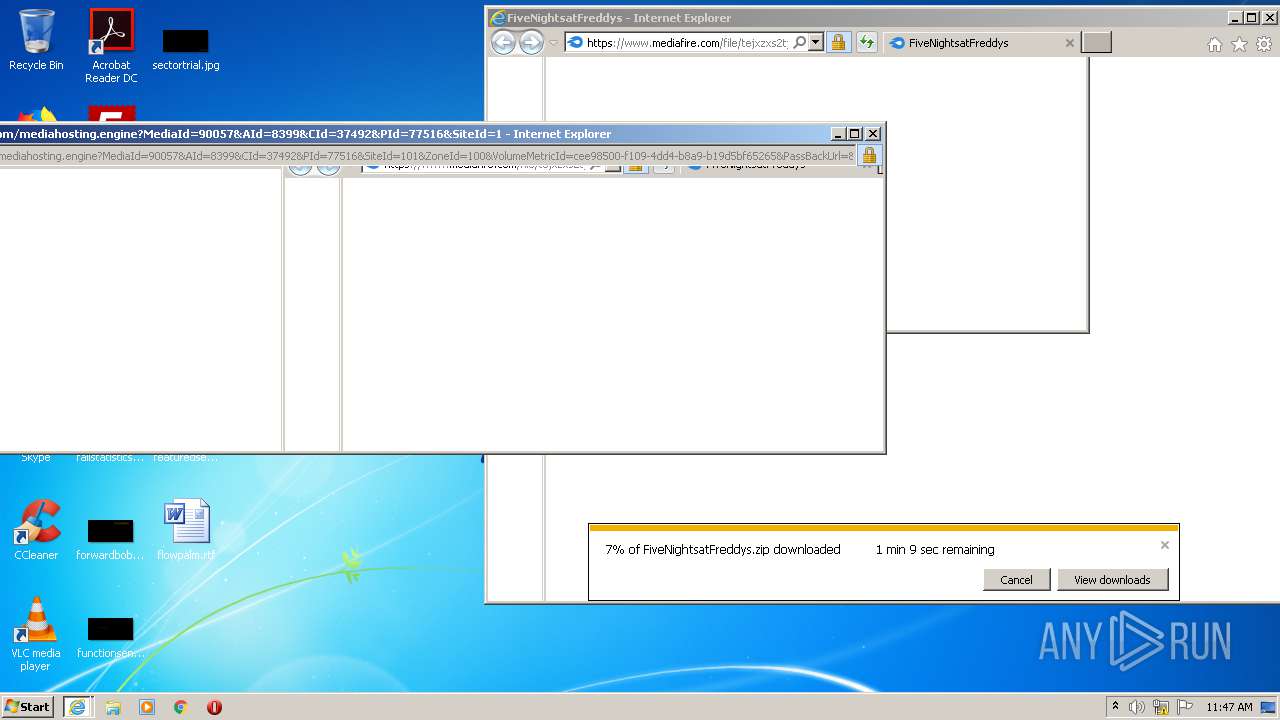
Task: Open the CCleaner desktop shortcut
Action: [x=36, y=530]
